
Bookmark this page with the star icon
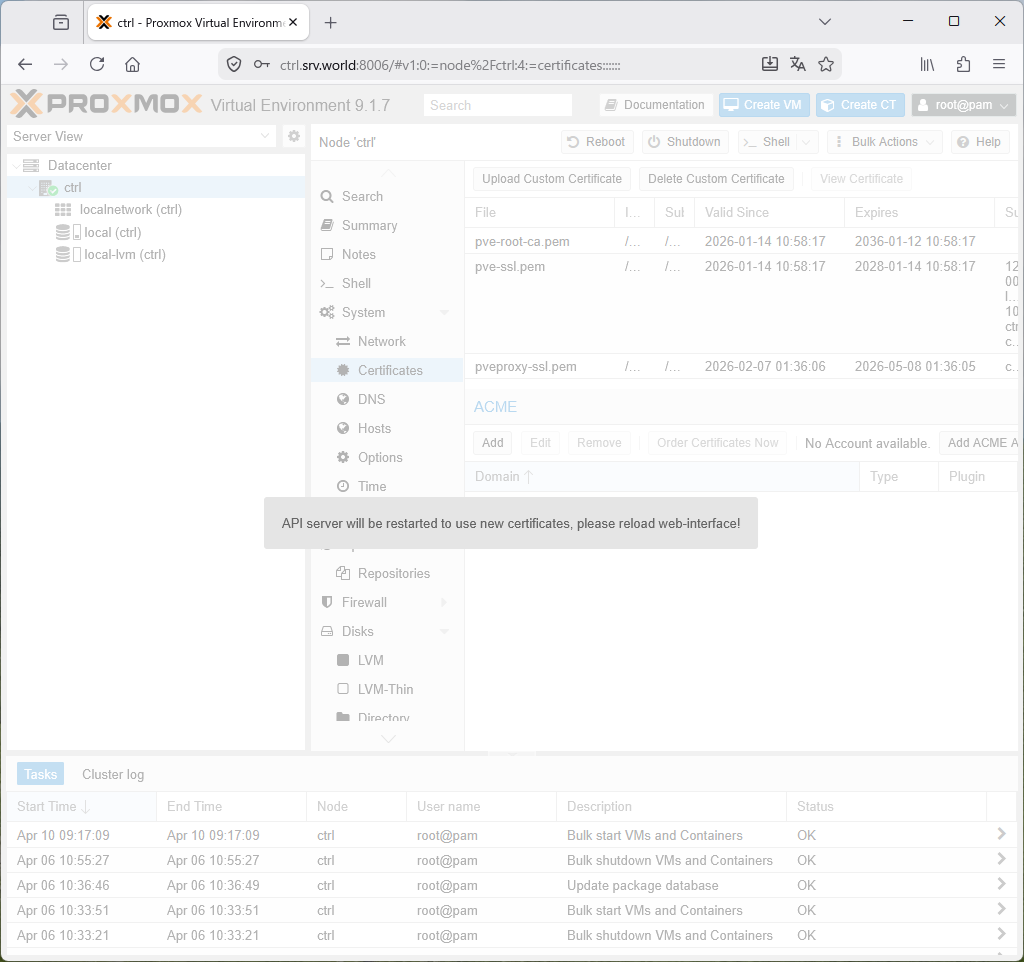[826, 64]
